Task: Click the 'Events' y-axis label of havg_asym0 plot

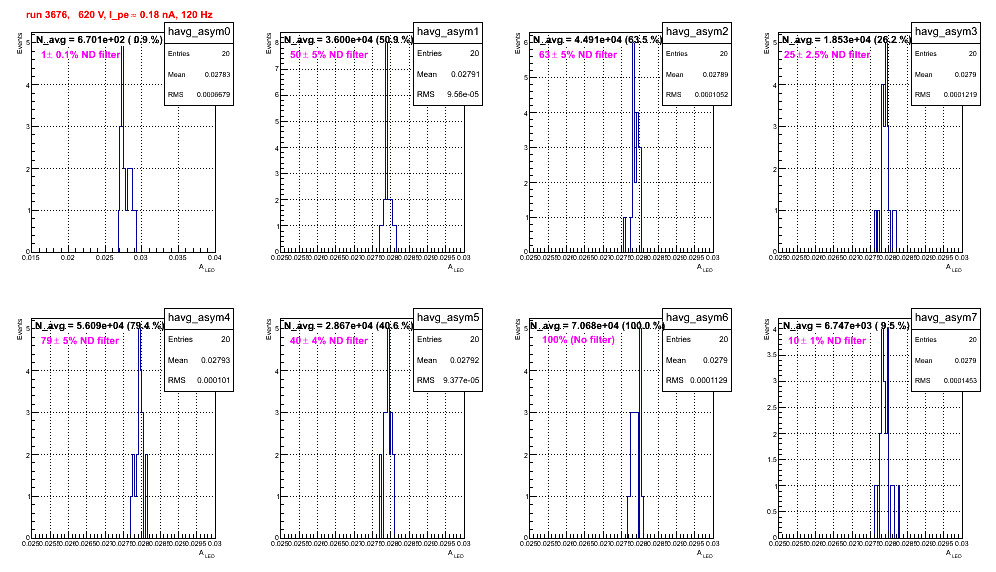Action: point(19,44)
